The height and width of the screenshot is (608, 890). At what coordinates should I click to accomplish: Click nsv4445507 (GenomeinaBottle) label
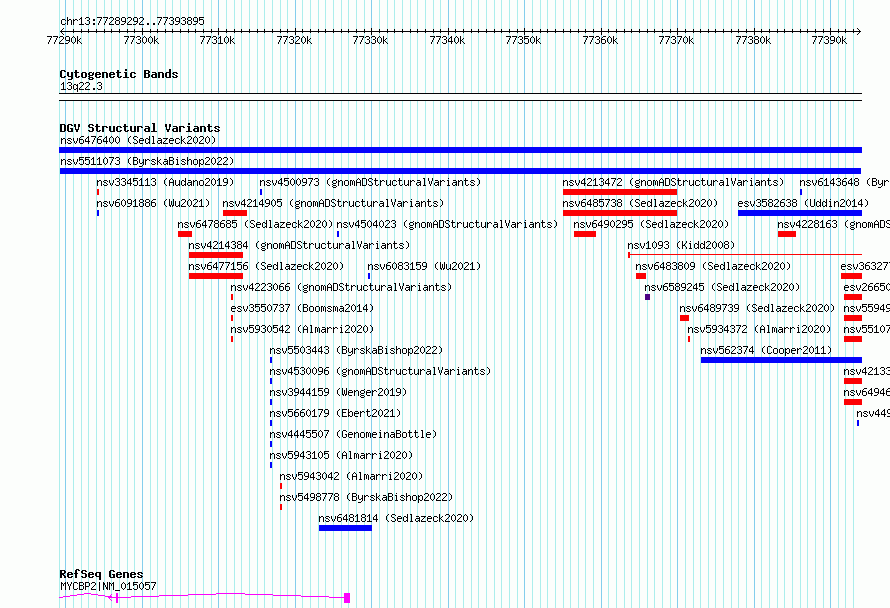[x=353, y=434]
